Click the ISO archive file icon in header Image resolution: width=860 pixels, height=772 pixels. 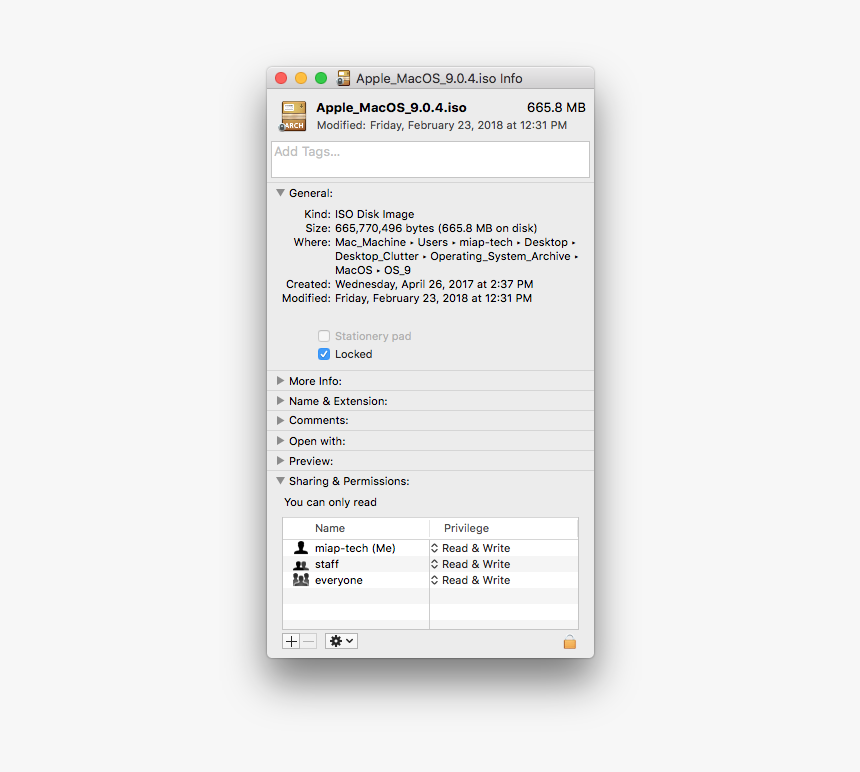(x=293, y=116)
